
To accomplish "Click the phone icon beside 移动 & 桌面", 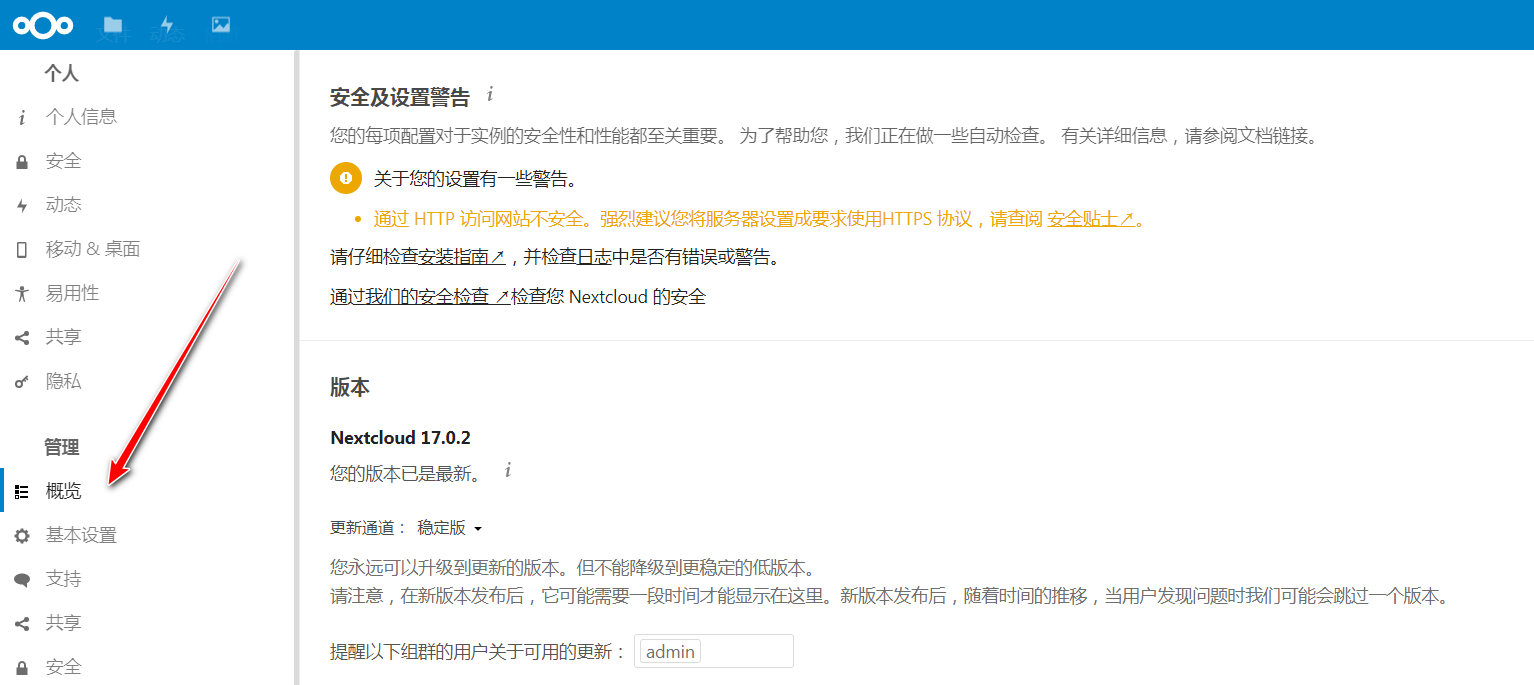I will (x=22, y=250).
